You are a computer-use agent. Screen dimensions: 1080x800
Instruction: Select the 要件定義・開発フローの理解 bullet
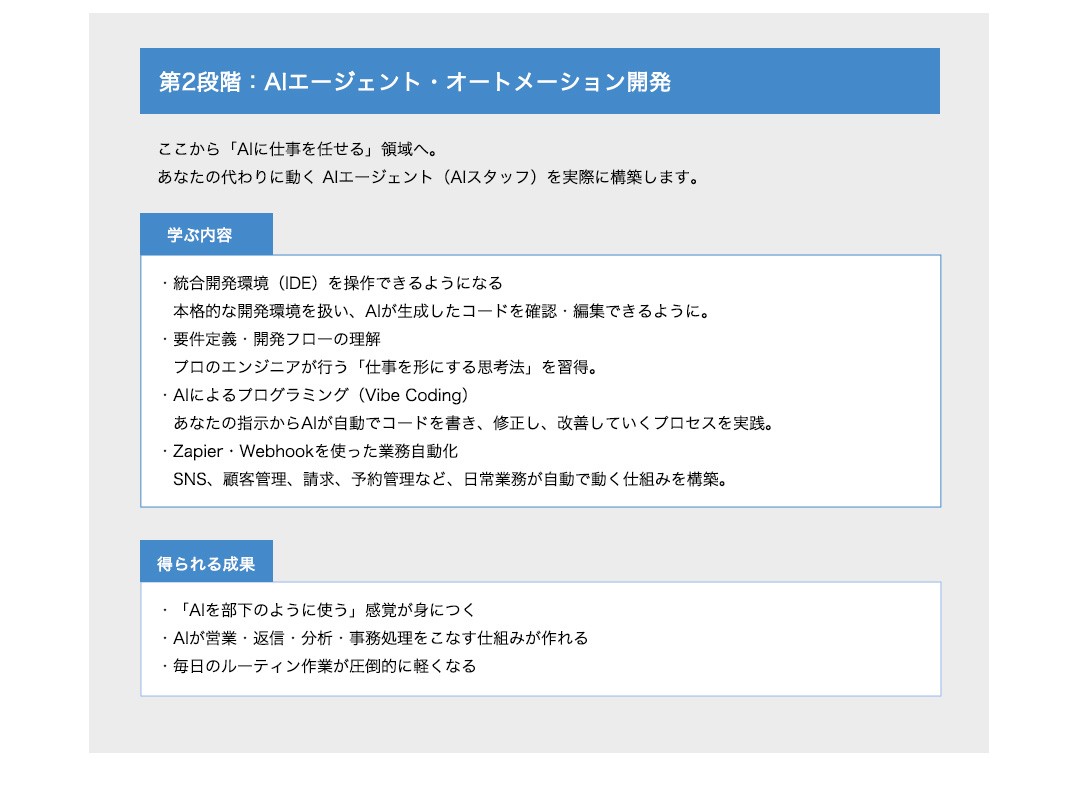coord(277,339)
